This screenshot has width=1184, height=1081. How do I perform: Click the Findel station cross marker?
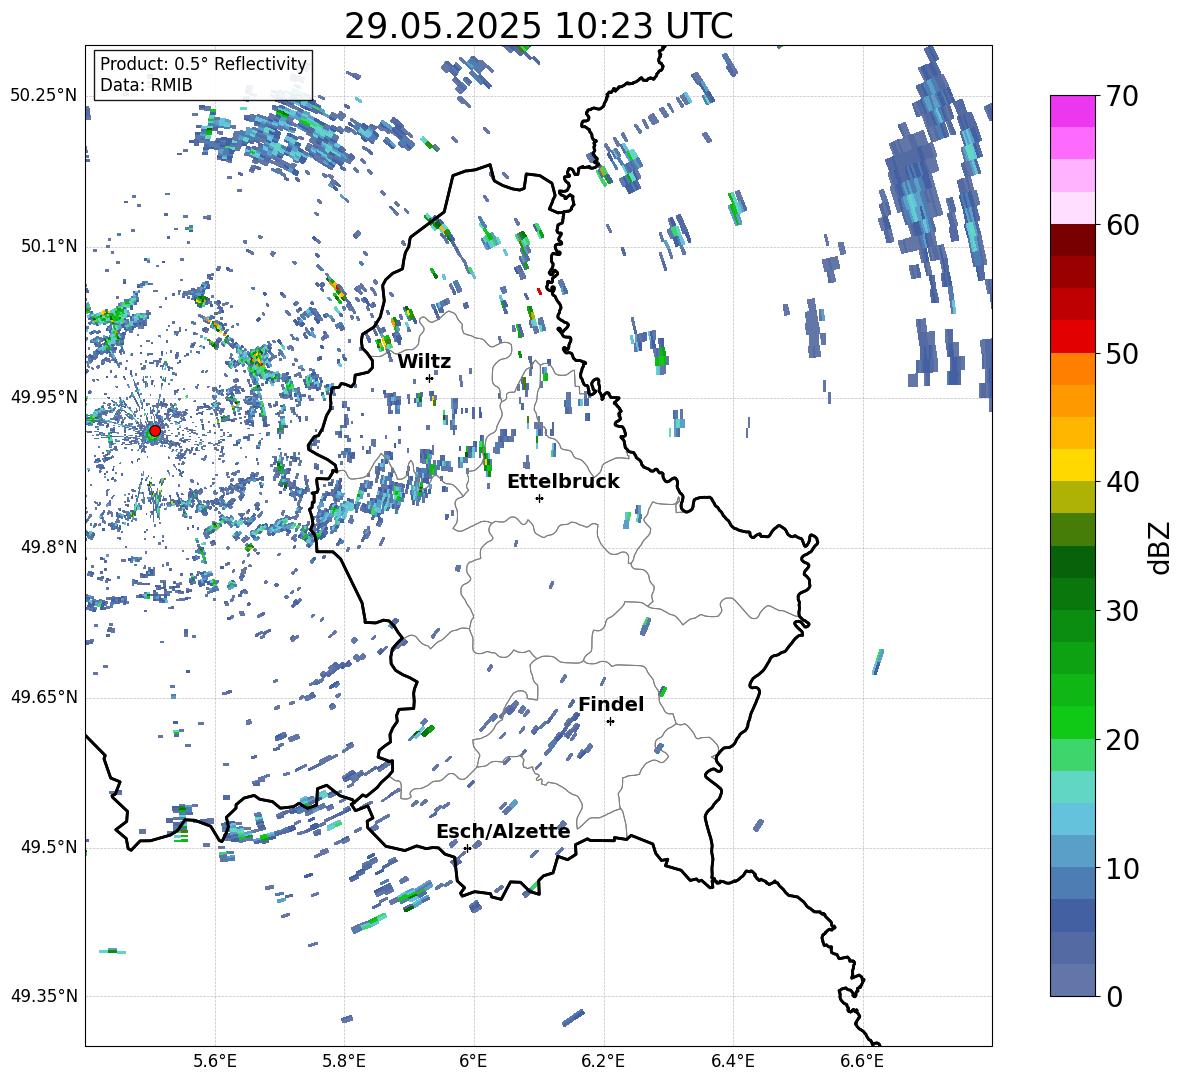coord(610,722)
